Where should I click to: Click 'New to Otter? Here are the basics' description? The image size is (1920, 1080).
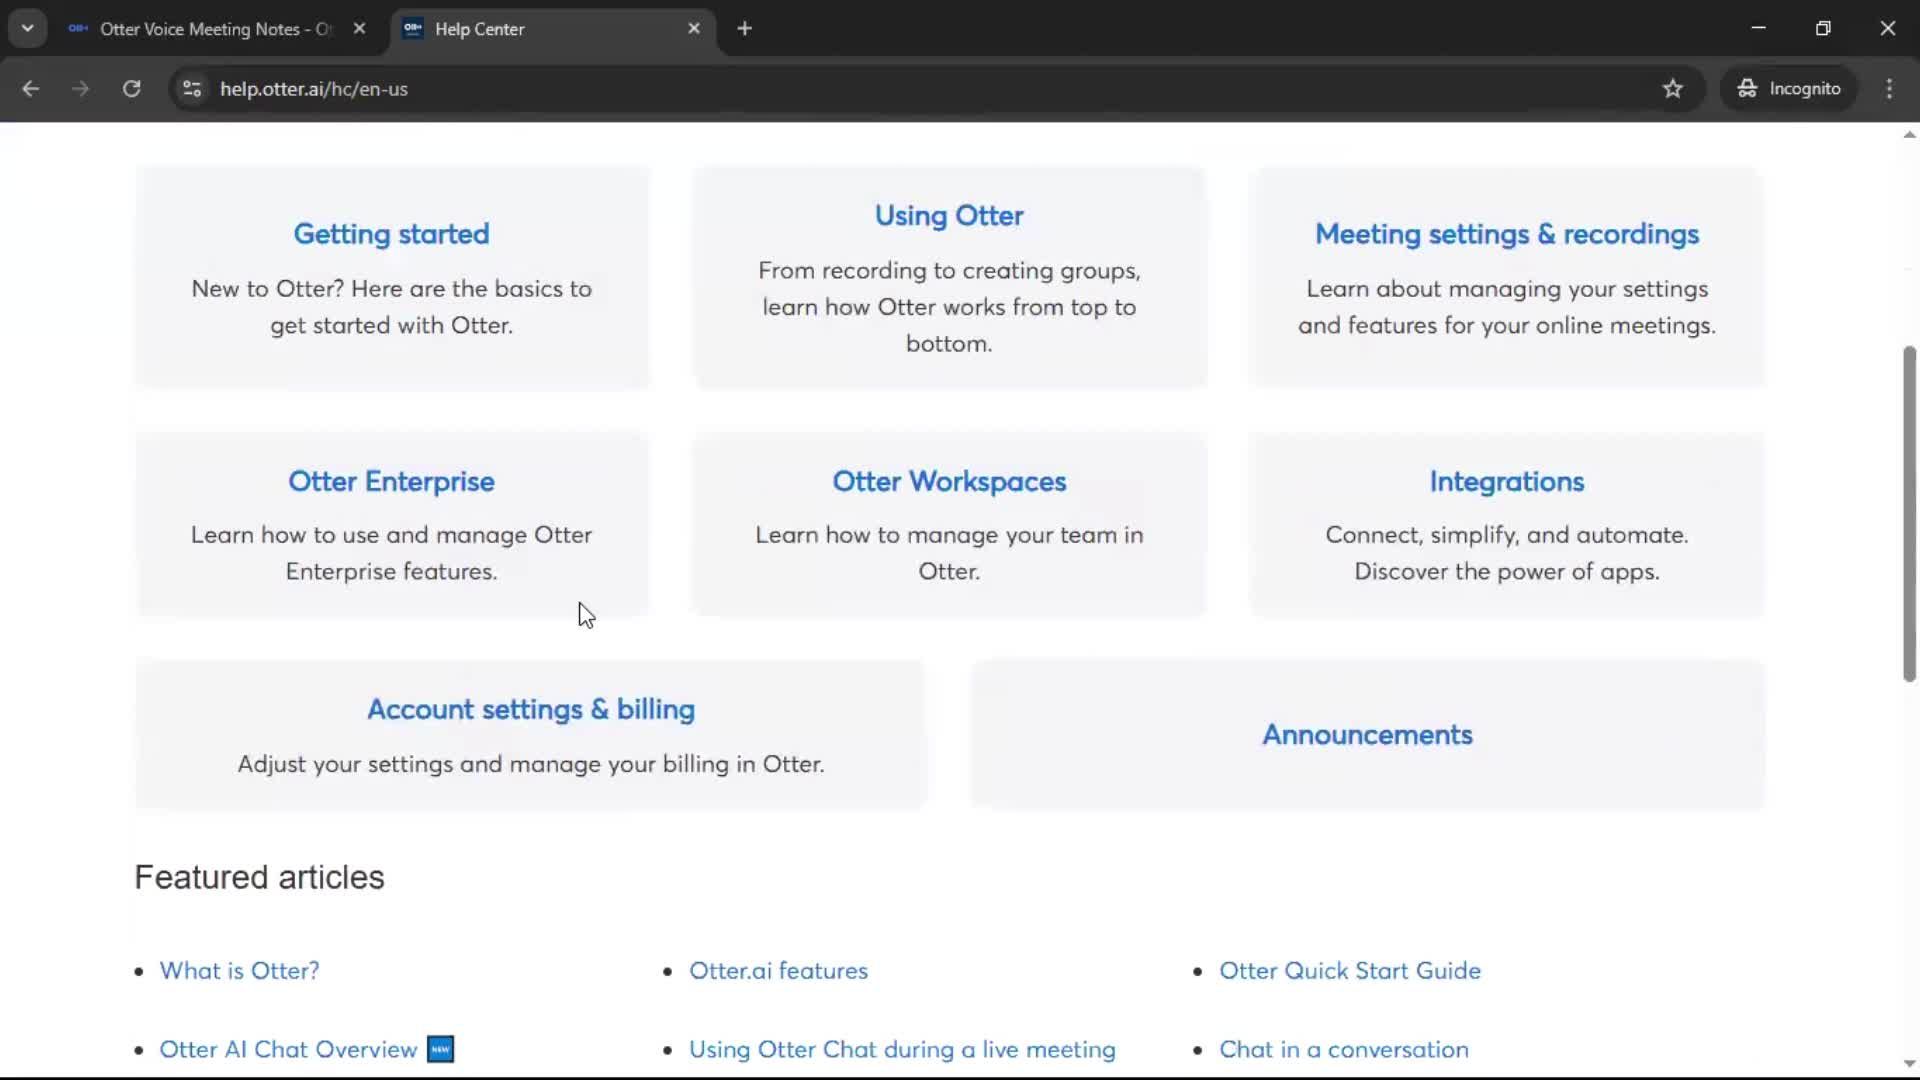pos(392,307)
